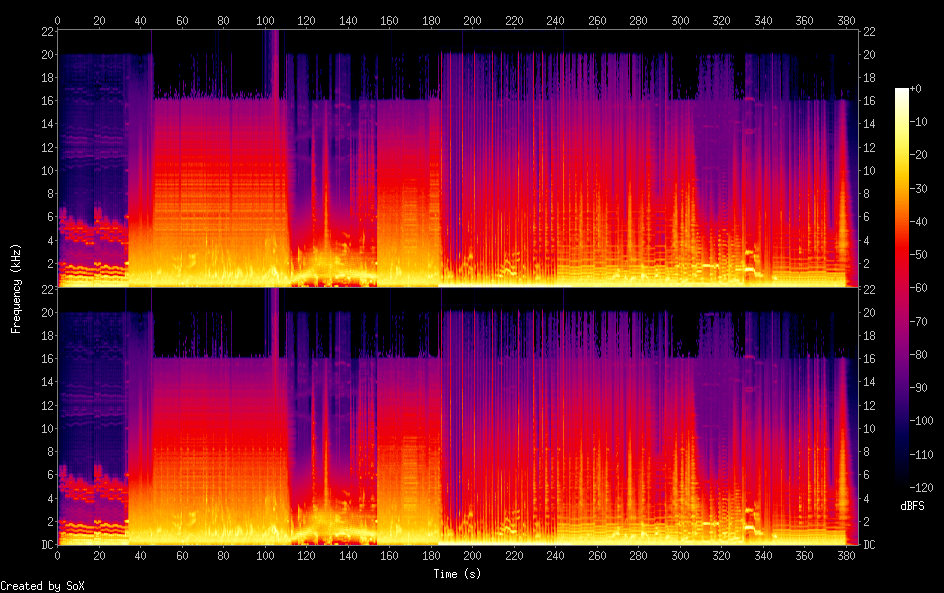Click the "+0" color scale label
The height and width of the screenshot is (593, 944).
click(x=915, y=88)
